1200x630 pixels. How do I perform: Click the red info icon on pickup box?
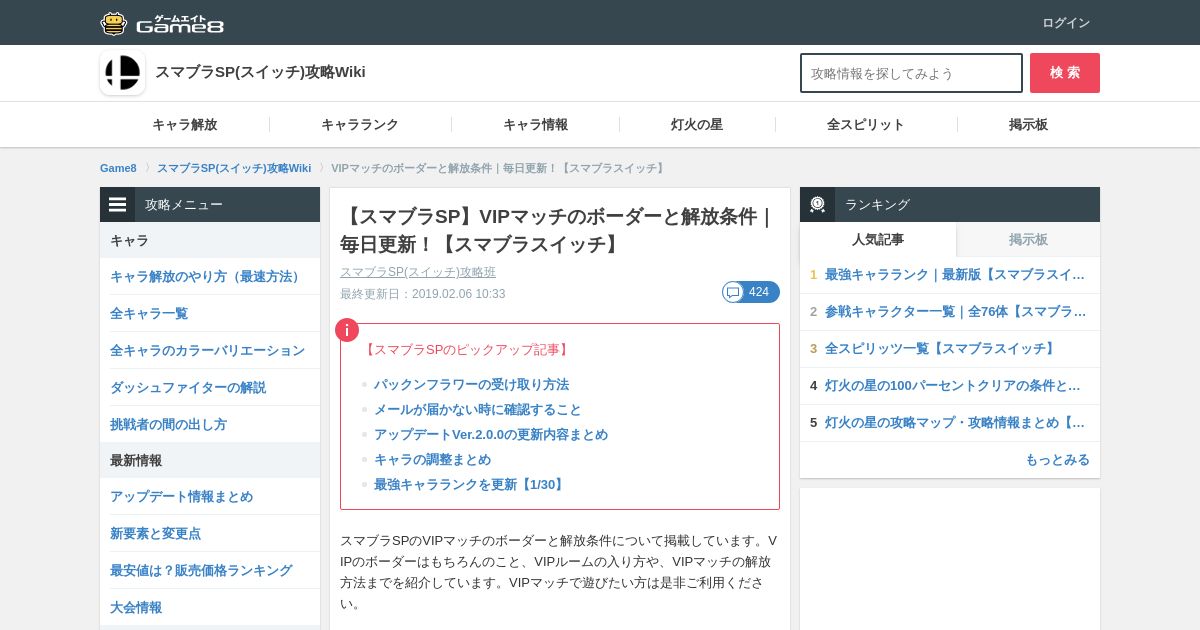(x=347, y=330)
